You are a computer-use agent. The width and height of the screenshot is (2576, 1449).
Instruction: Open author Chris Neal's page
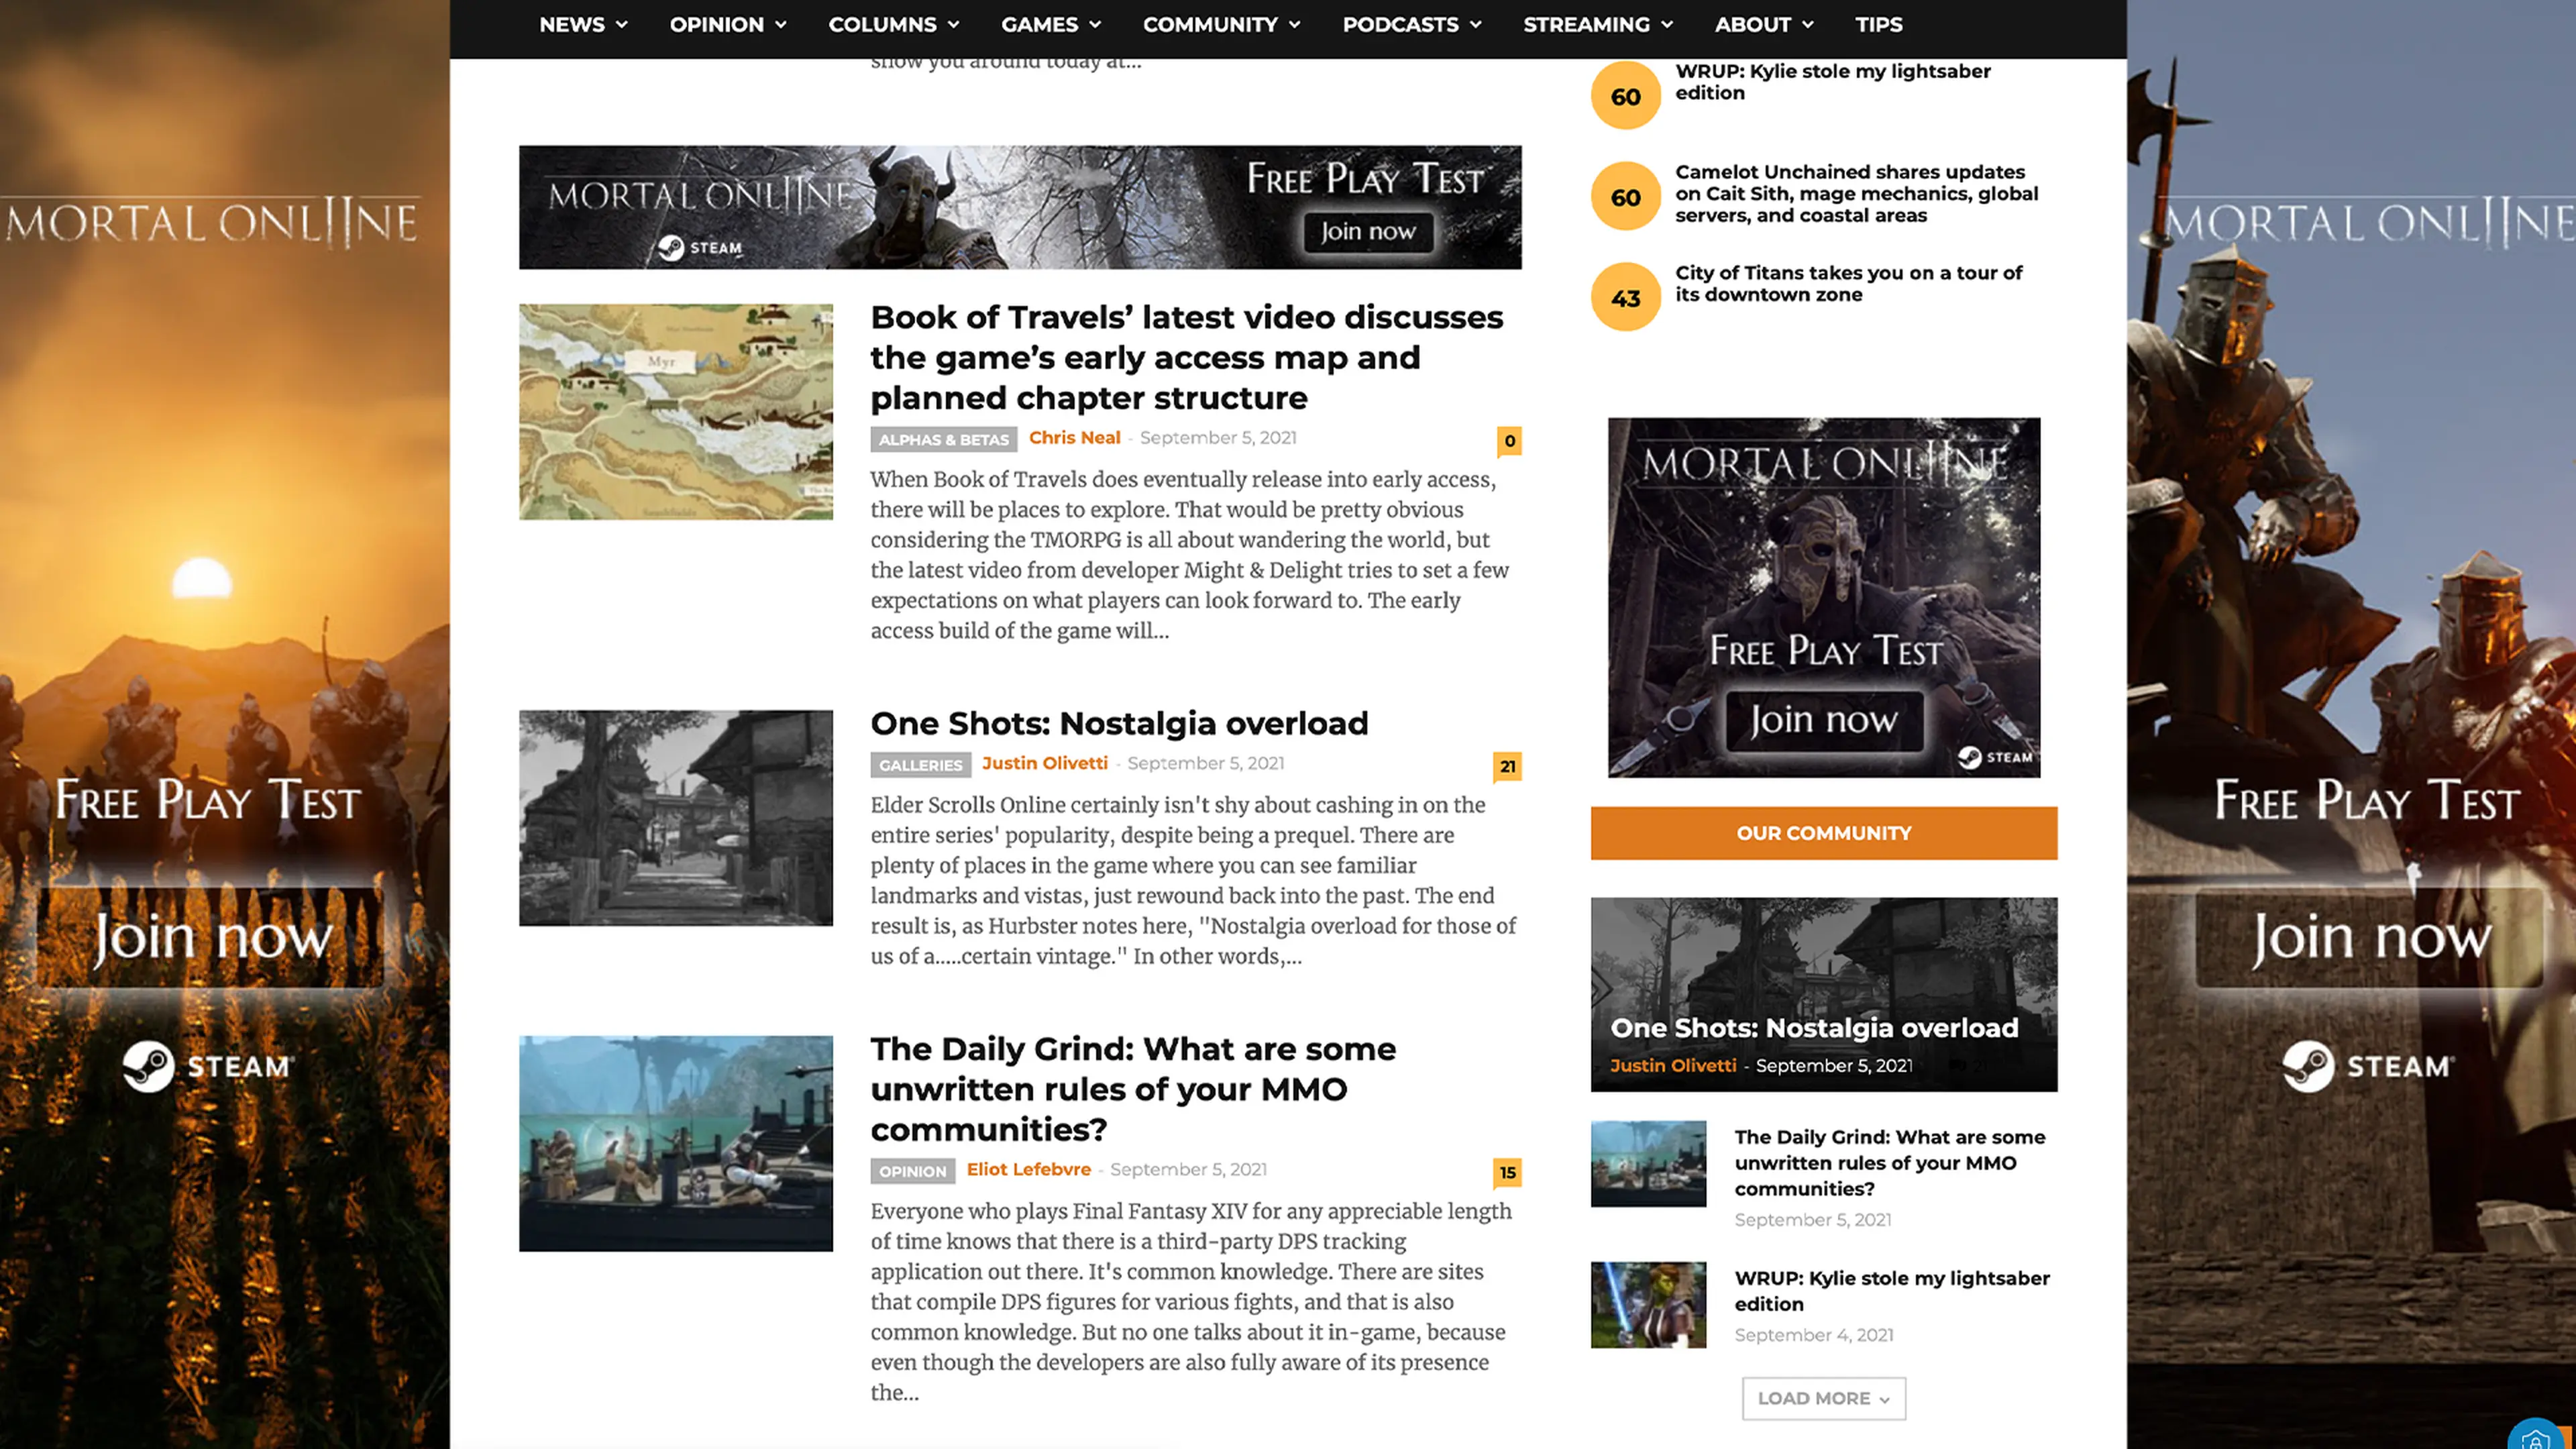[1074, 438]
